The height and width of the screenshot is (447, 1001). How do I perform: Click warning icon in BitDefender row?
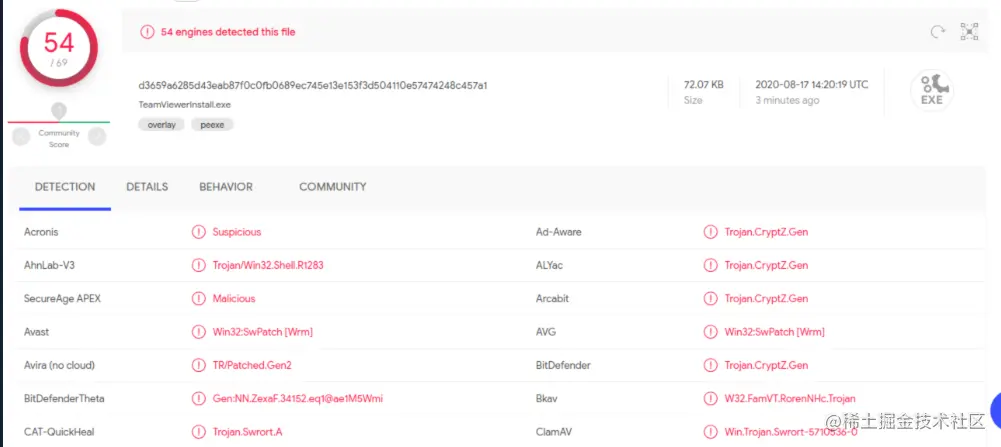tap(711, 365)
